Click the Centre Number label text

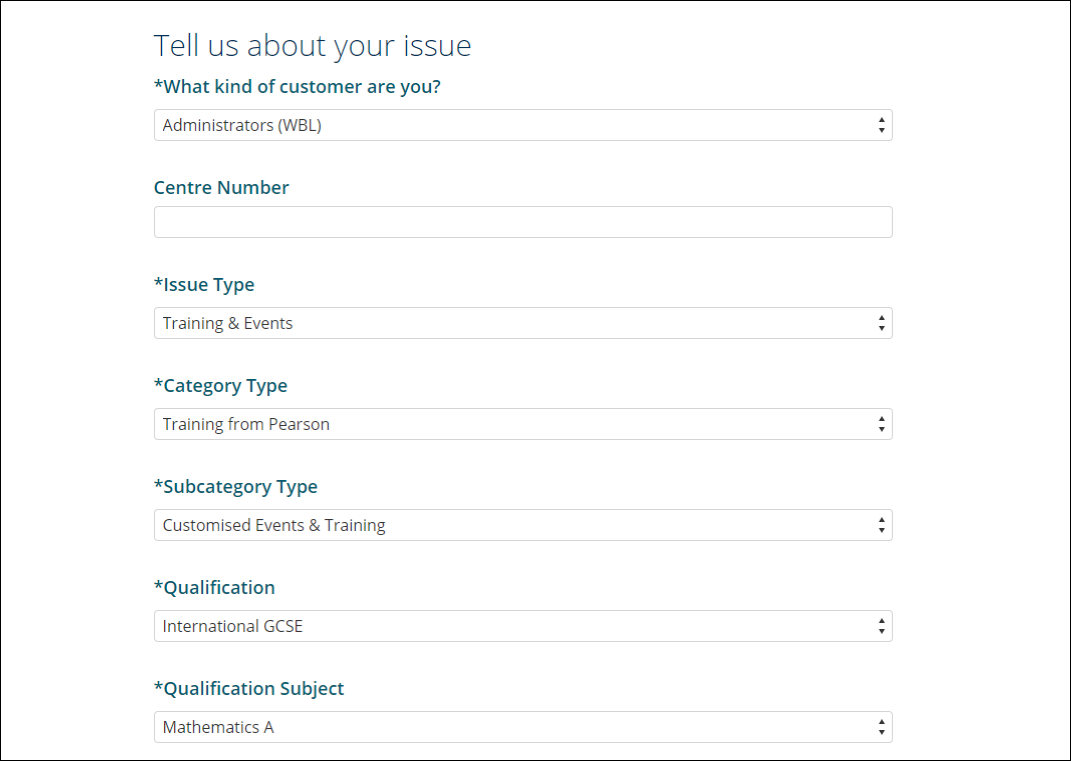point(221,187)
